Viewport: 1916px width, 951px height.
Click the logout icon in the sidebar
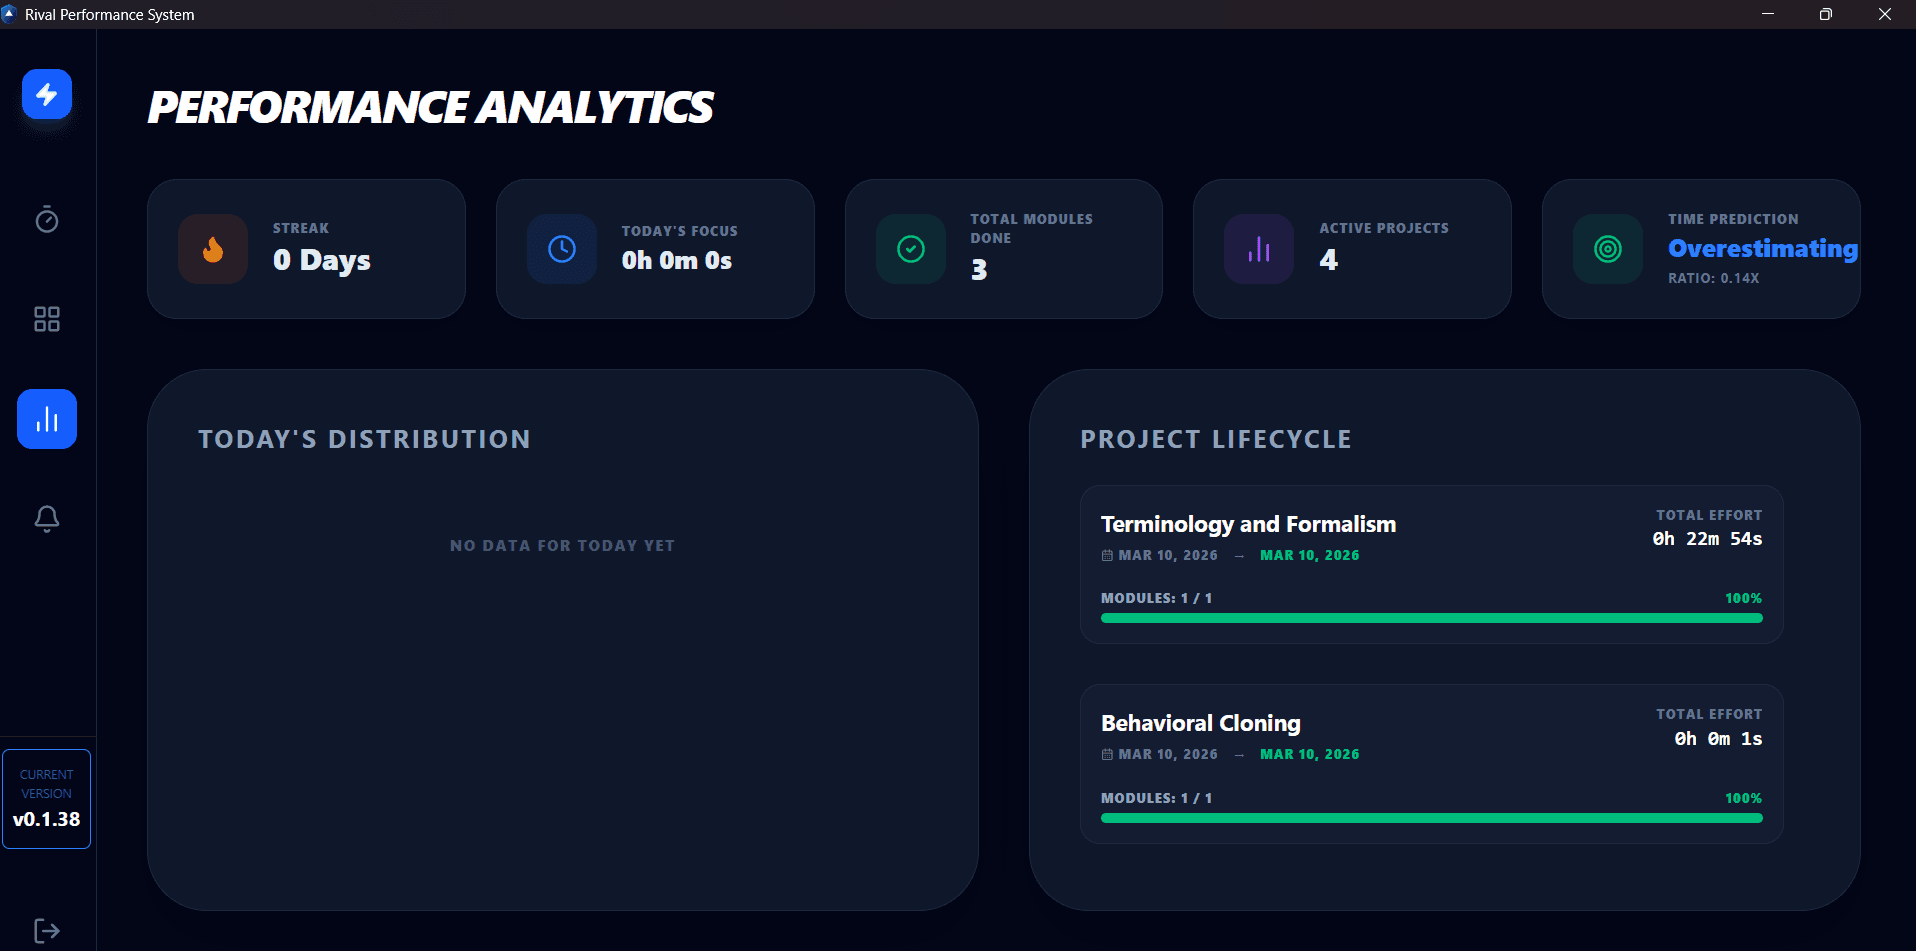coord(47,931)
